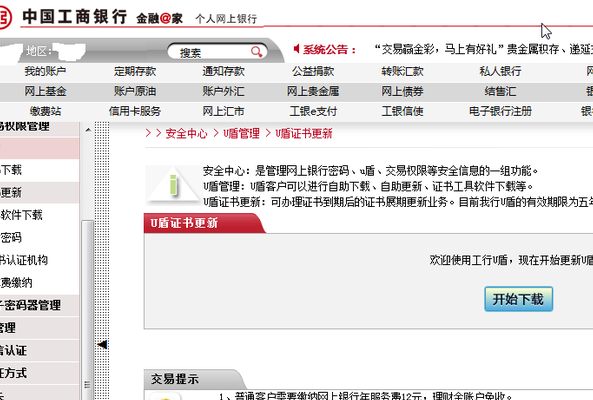Click the 个人网上银行 header text
The height and width of the screenshot is (400, 593).
(x=226, y=19)
